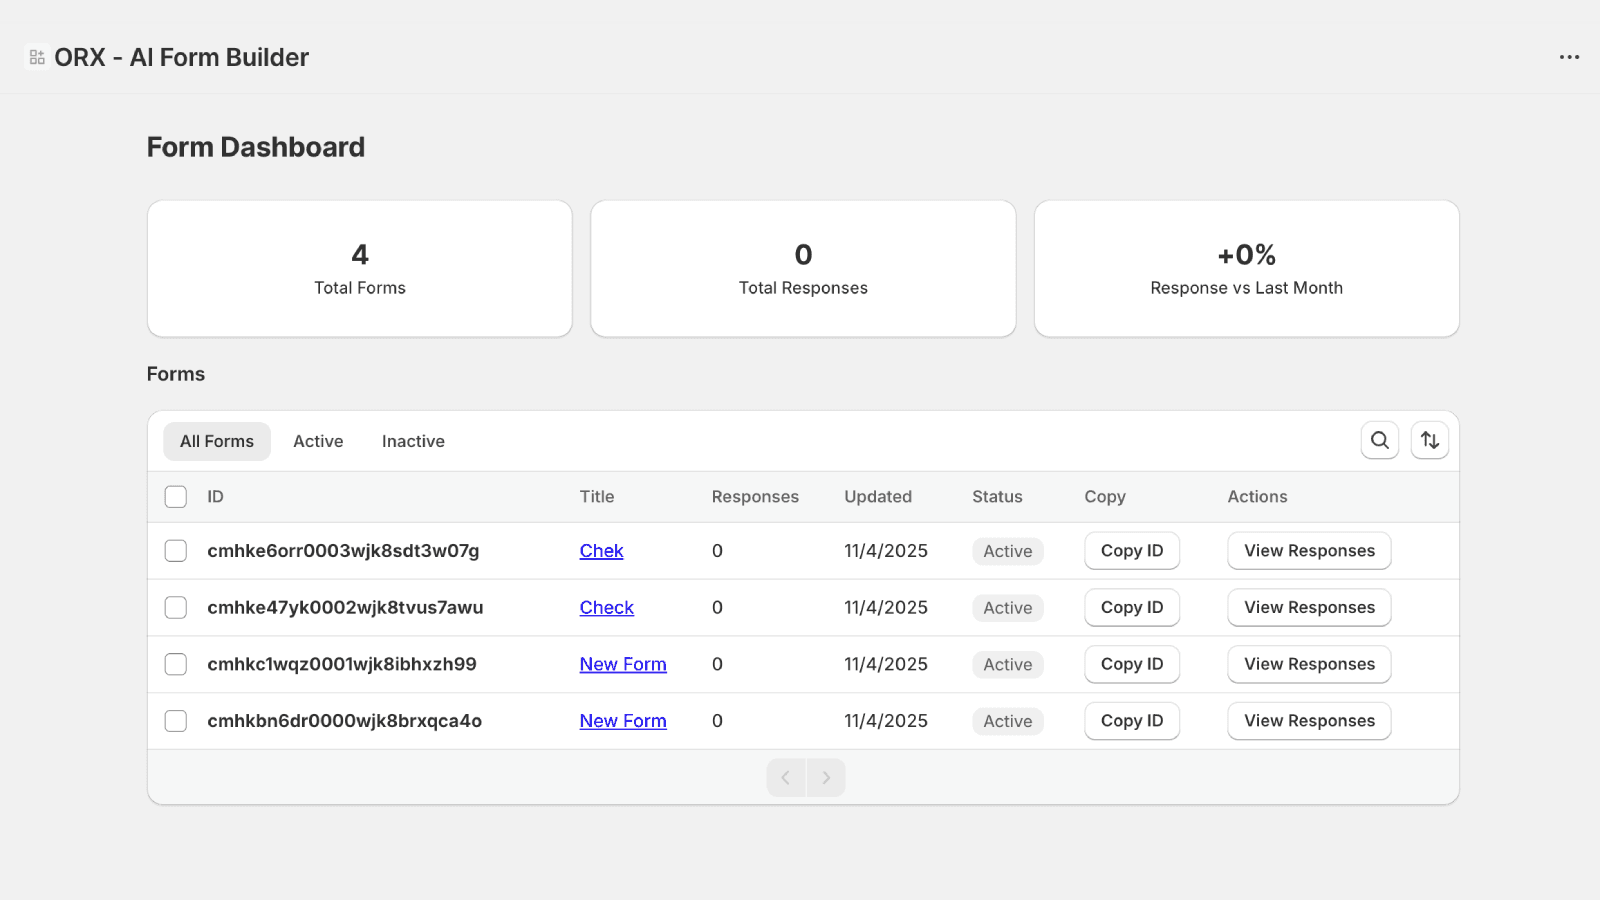Screen dimensions: 1600x900
Task: Go to the next page chevron
Action: [826, 777]
